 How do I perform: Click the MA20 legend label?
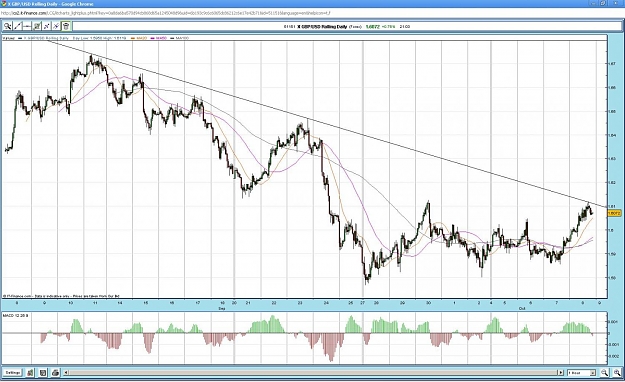pyautogui.click(x=142, y=38)
